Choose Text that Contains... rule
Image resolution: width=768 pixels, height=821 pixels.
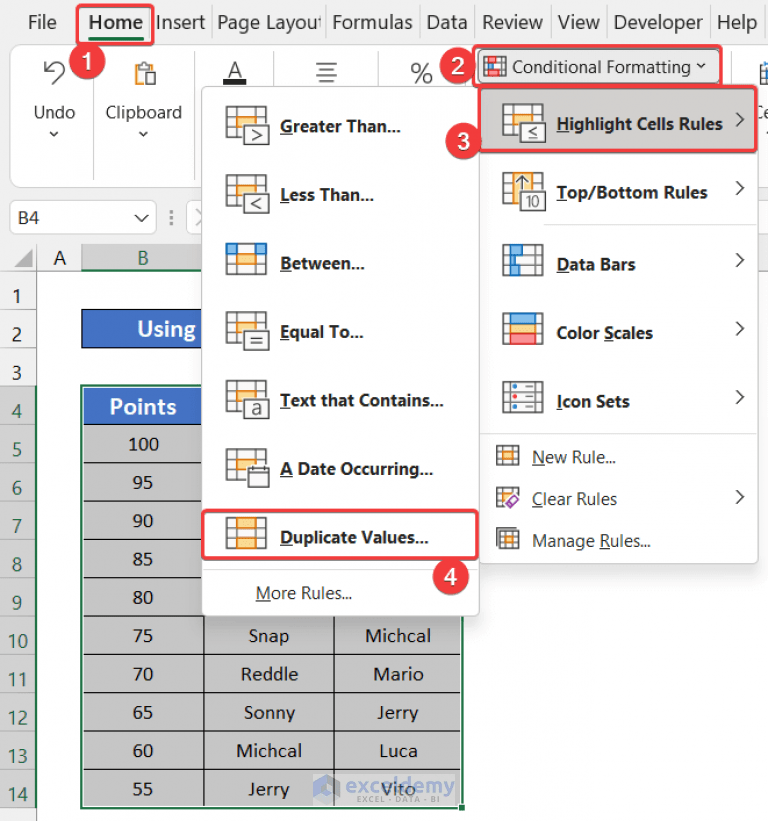point(340,401)
